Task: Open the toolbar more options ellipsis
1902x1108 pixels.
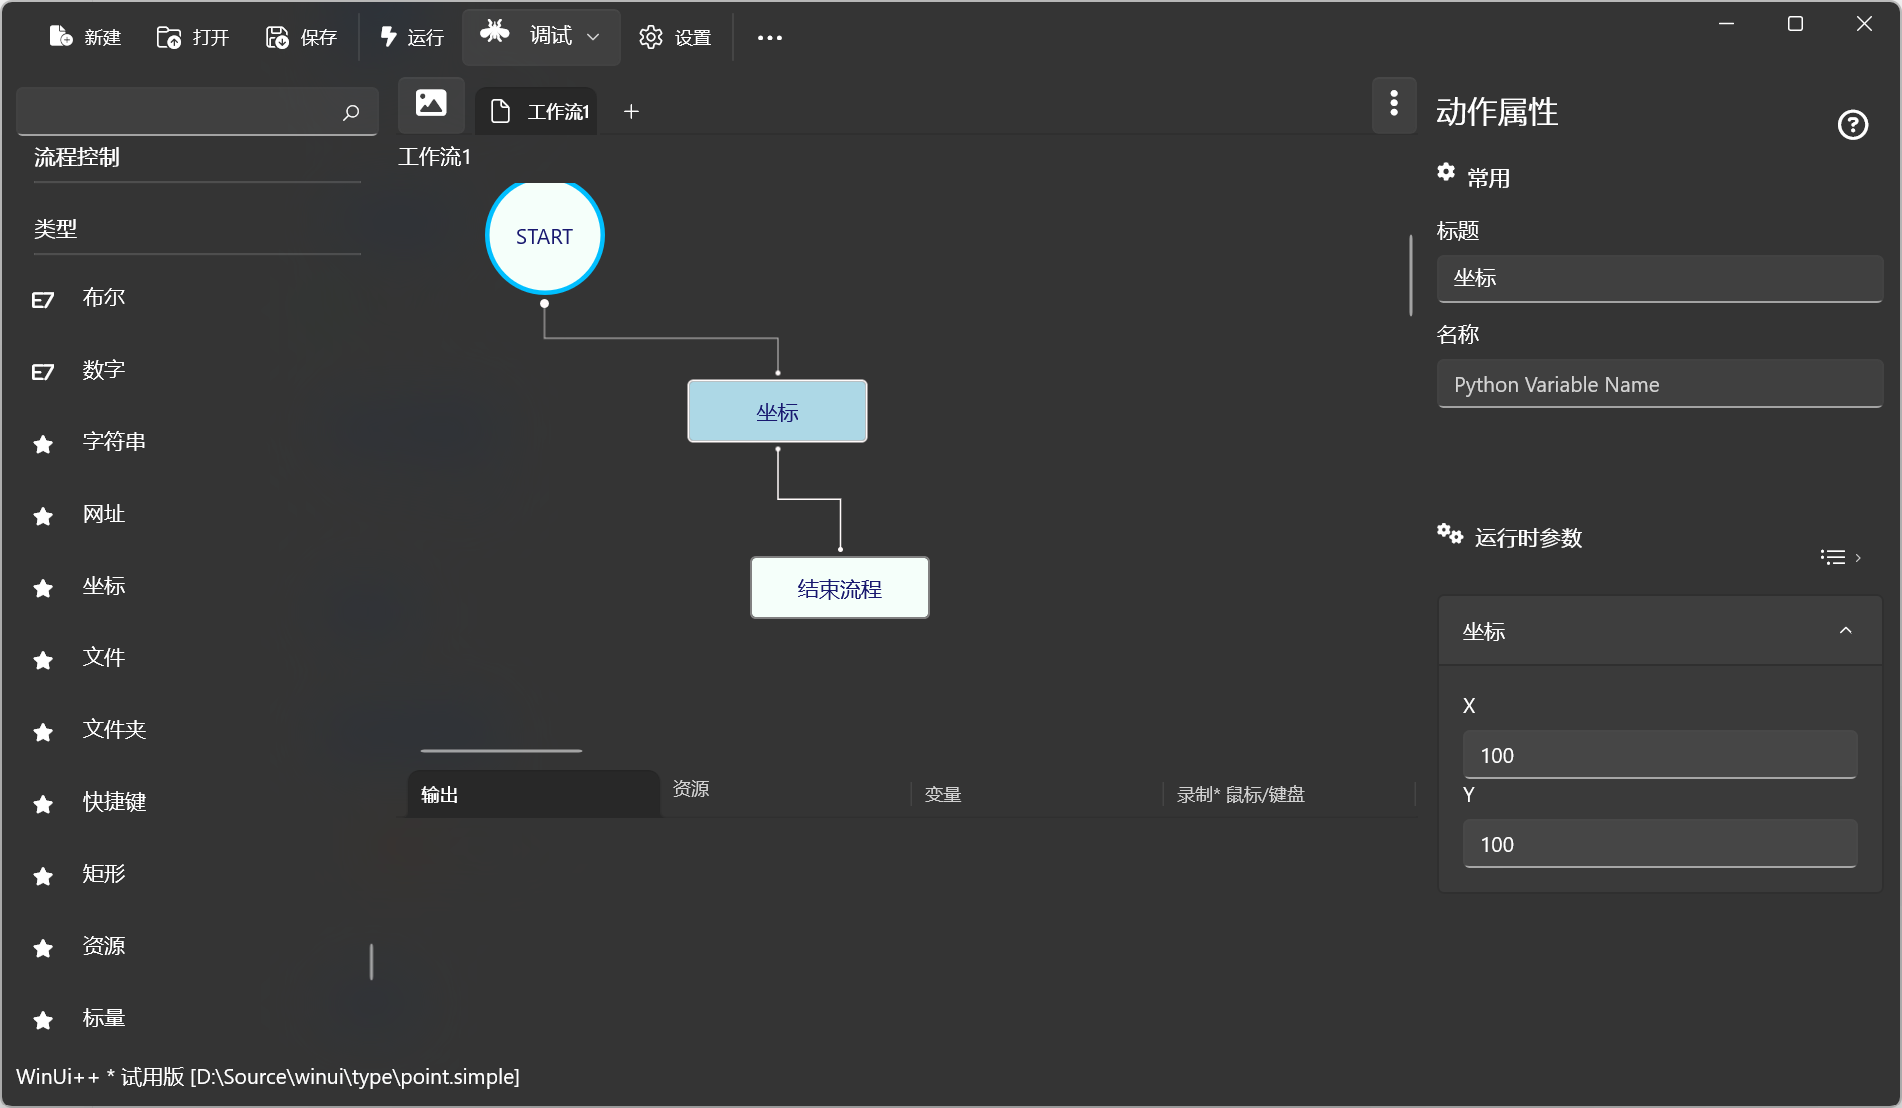Action: pos(769,38)
